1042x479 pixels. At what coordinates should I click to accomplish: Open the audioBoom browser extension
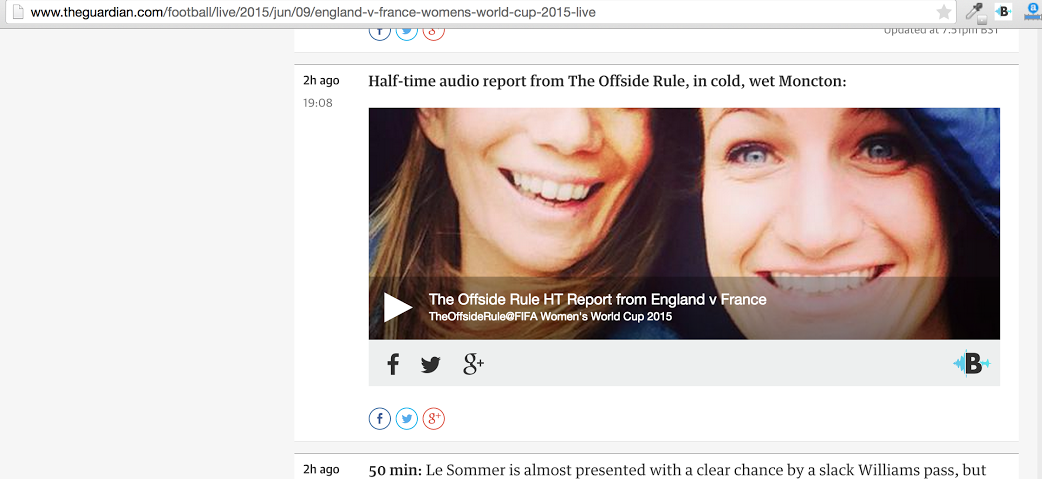[1003, 12]
